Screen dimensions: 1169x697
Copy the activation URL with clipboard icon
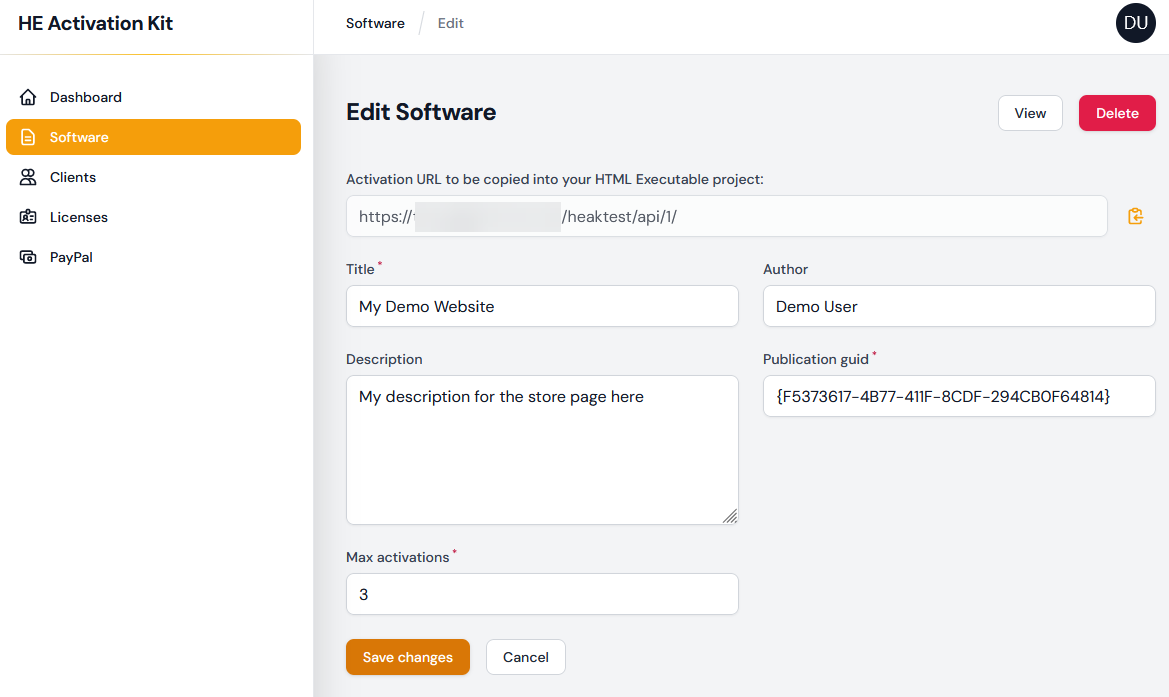pos(1135,216)
